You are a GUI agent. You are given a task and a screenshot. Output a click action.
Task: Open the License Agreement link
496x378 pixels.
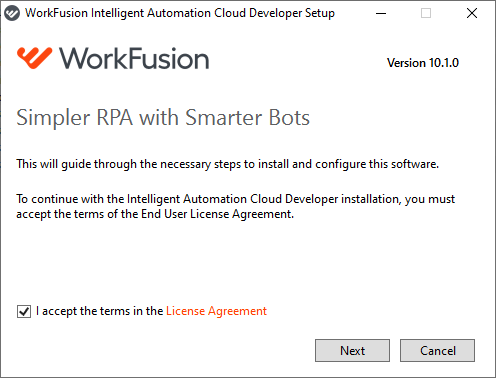[x=216, y=311]
